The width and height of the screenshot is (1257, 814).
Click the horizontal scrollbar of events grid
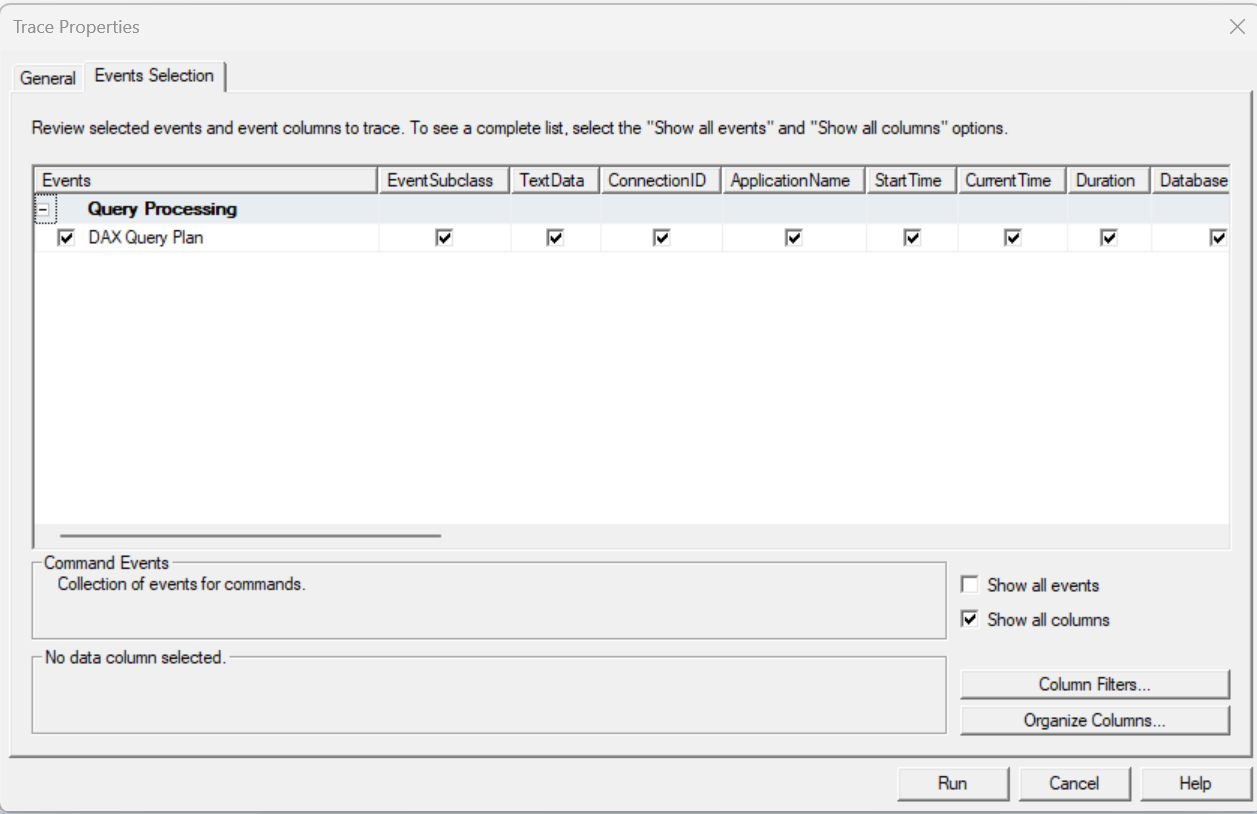pos(250,535)
